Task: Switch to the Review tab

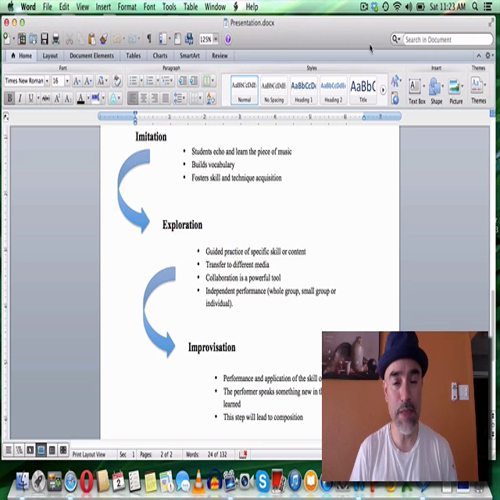Action: [220, 56]
